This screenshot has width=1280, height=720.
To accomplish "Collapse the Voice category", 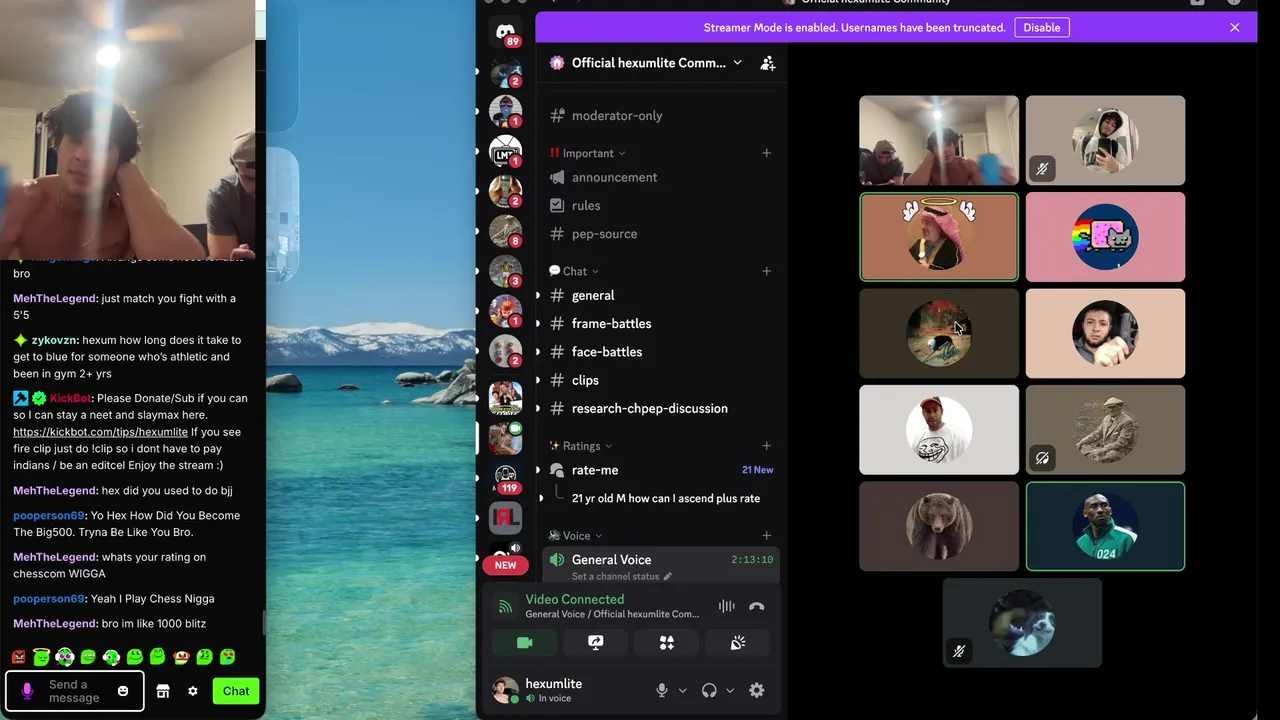I will (576, 536).
